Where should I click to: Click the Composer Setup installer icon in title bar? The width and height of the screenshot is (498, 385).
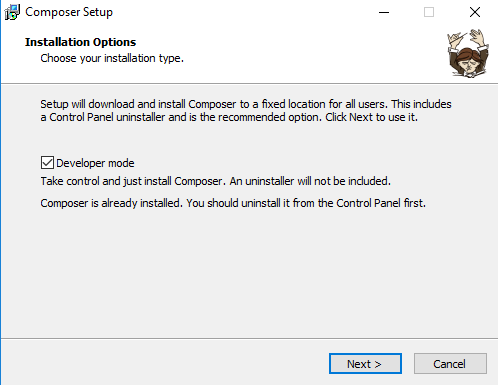click(x=12, y=12)
